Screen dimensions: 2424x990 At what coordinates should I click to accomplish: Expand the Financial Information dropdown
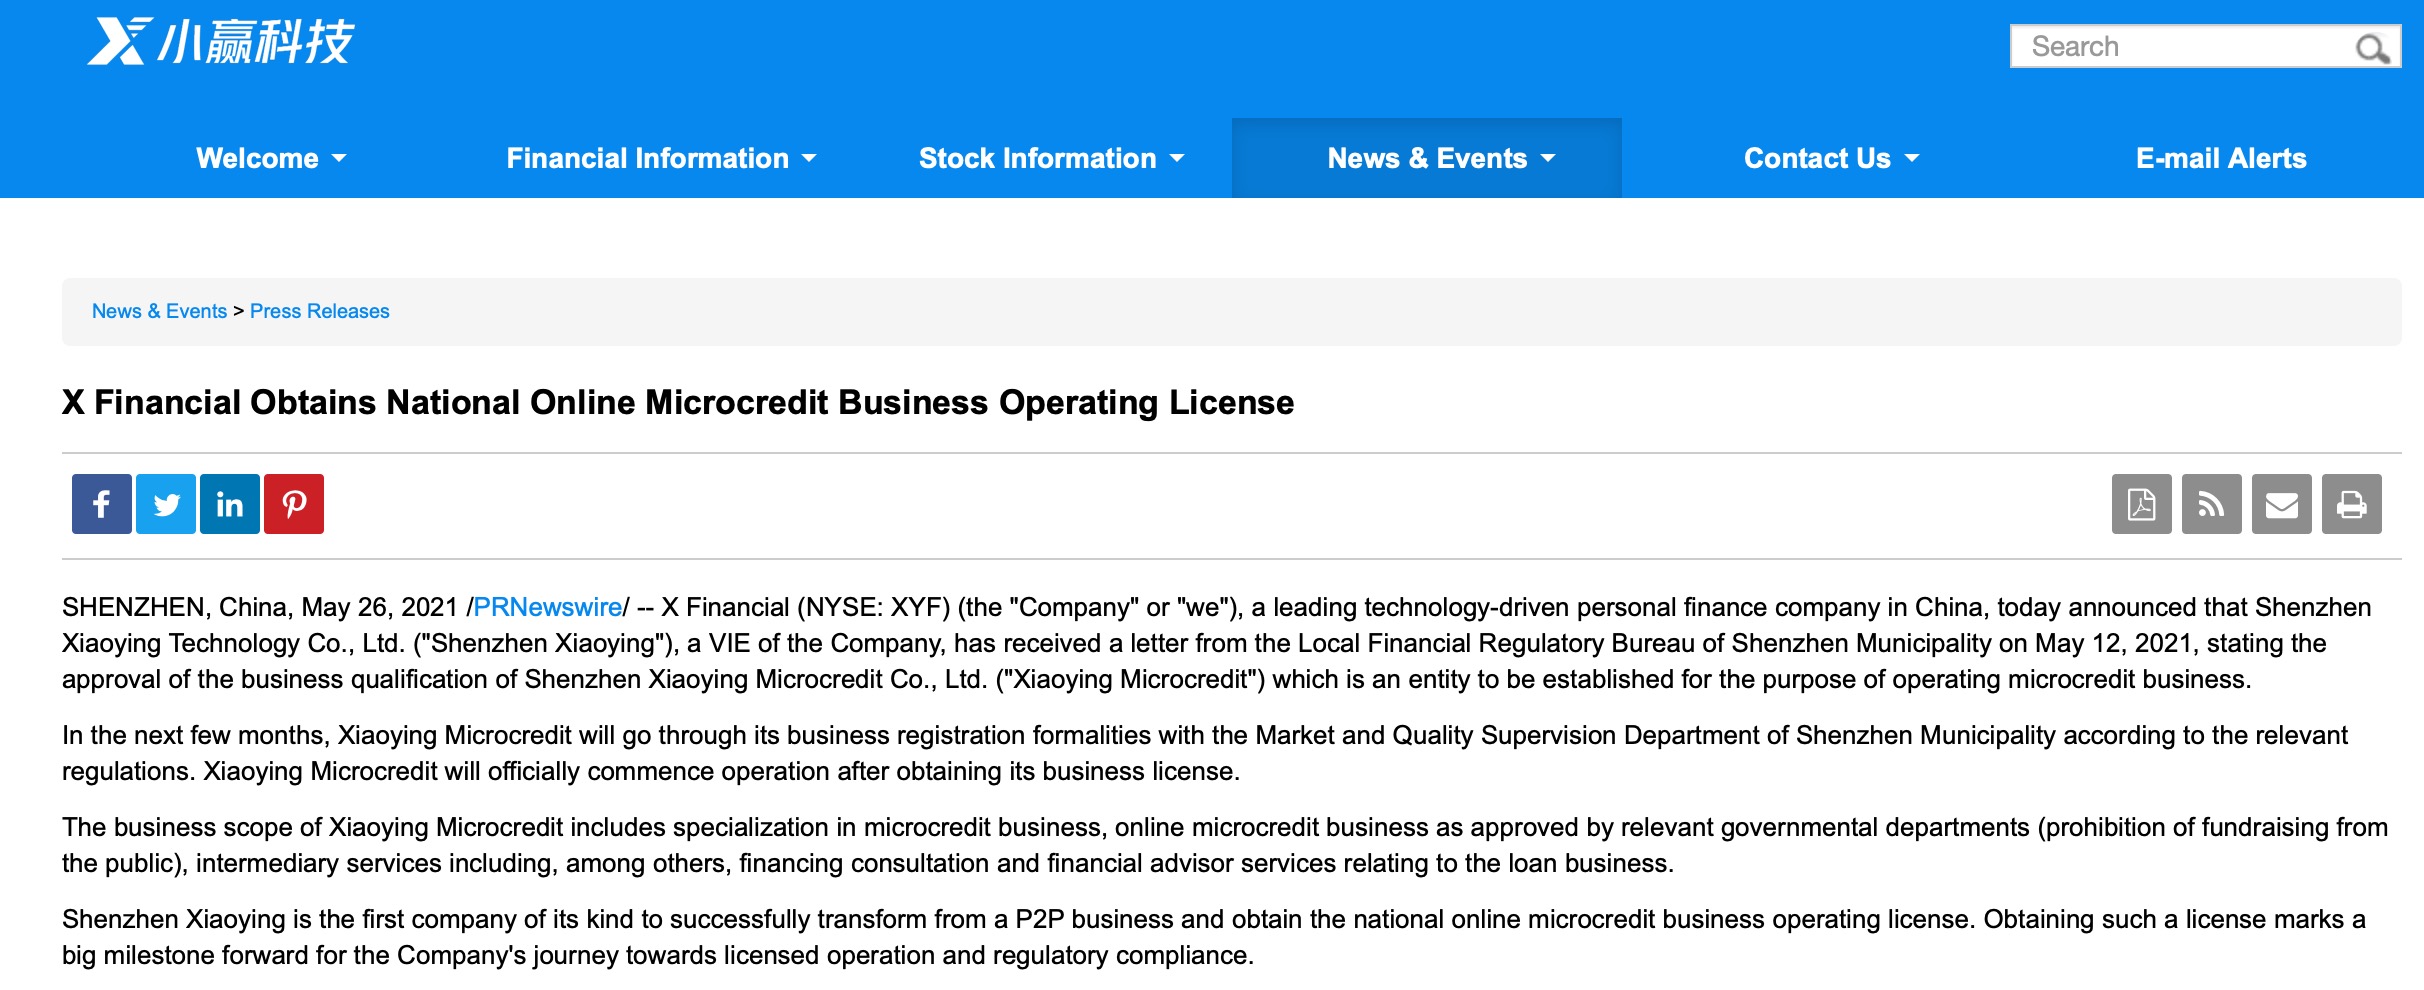tap(661, 158)
